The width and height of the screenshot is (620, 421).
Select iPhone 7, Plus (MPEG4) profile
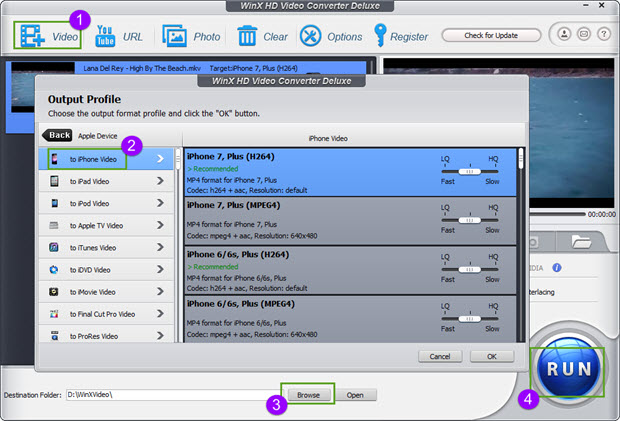point(350,221)
